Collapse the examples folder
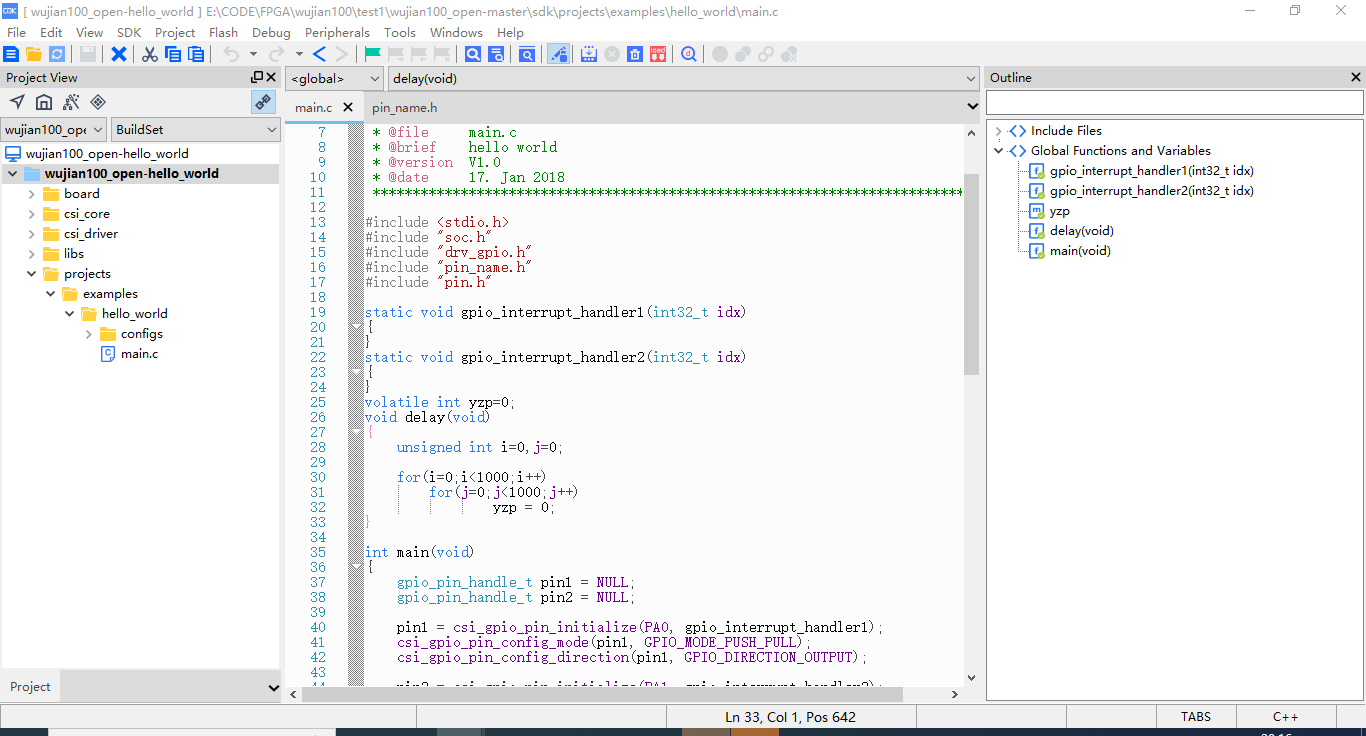1366x736 pixels. [51, 294]
